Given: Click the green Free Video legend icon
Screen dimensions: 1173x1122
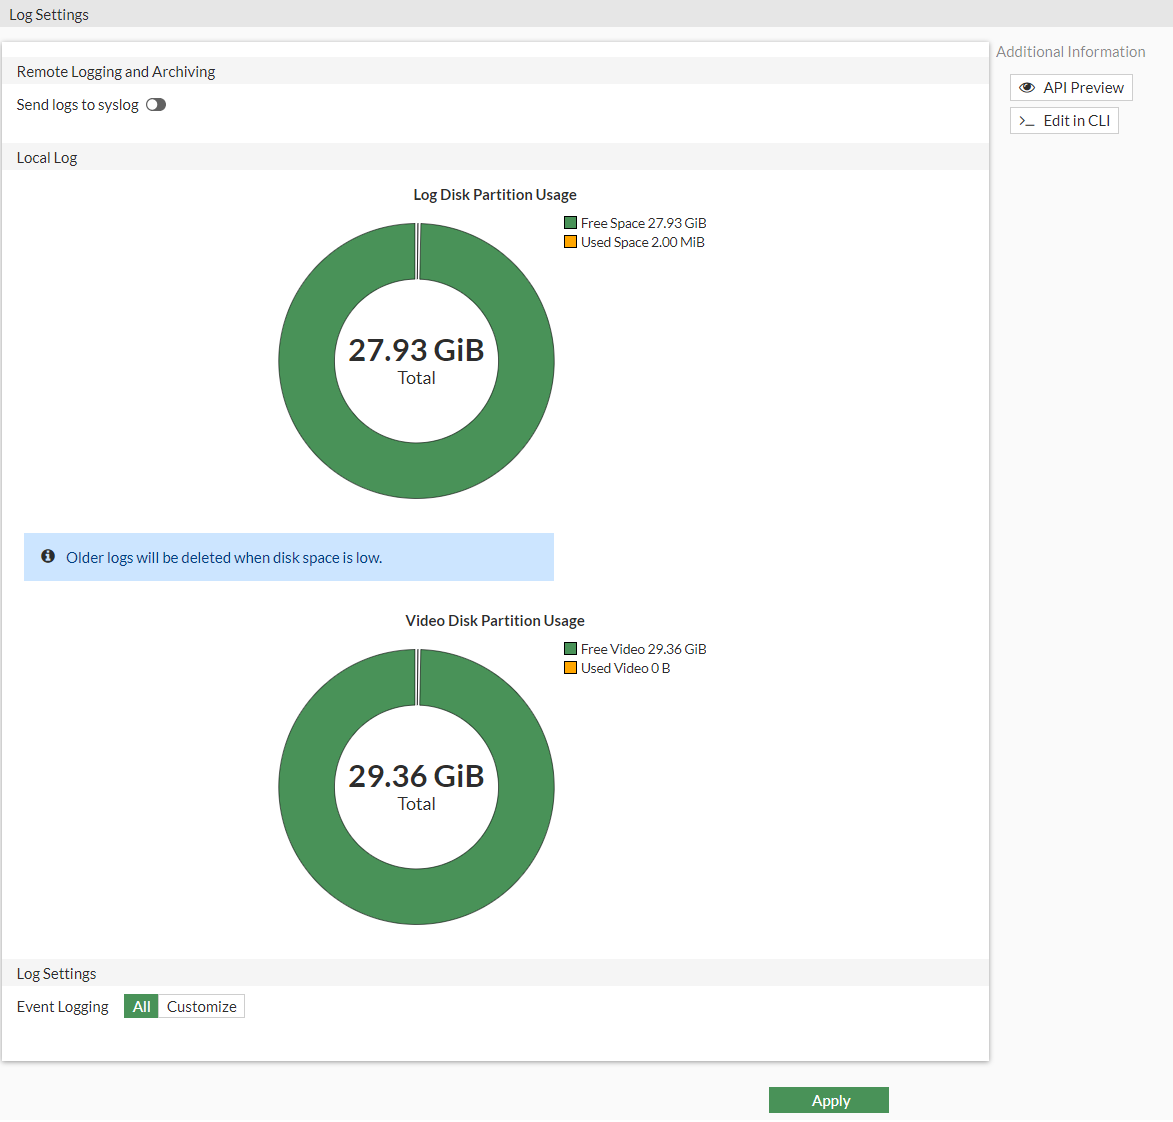Looking at the screenshot, I should tap(568, 648).
